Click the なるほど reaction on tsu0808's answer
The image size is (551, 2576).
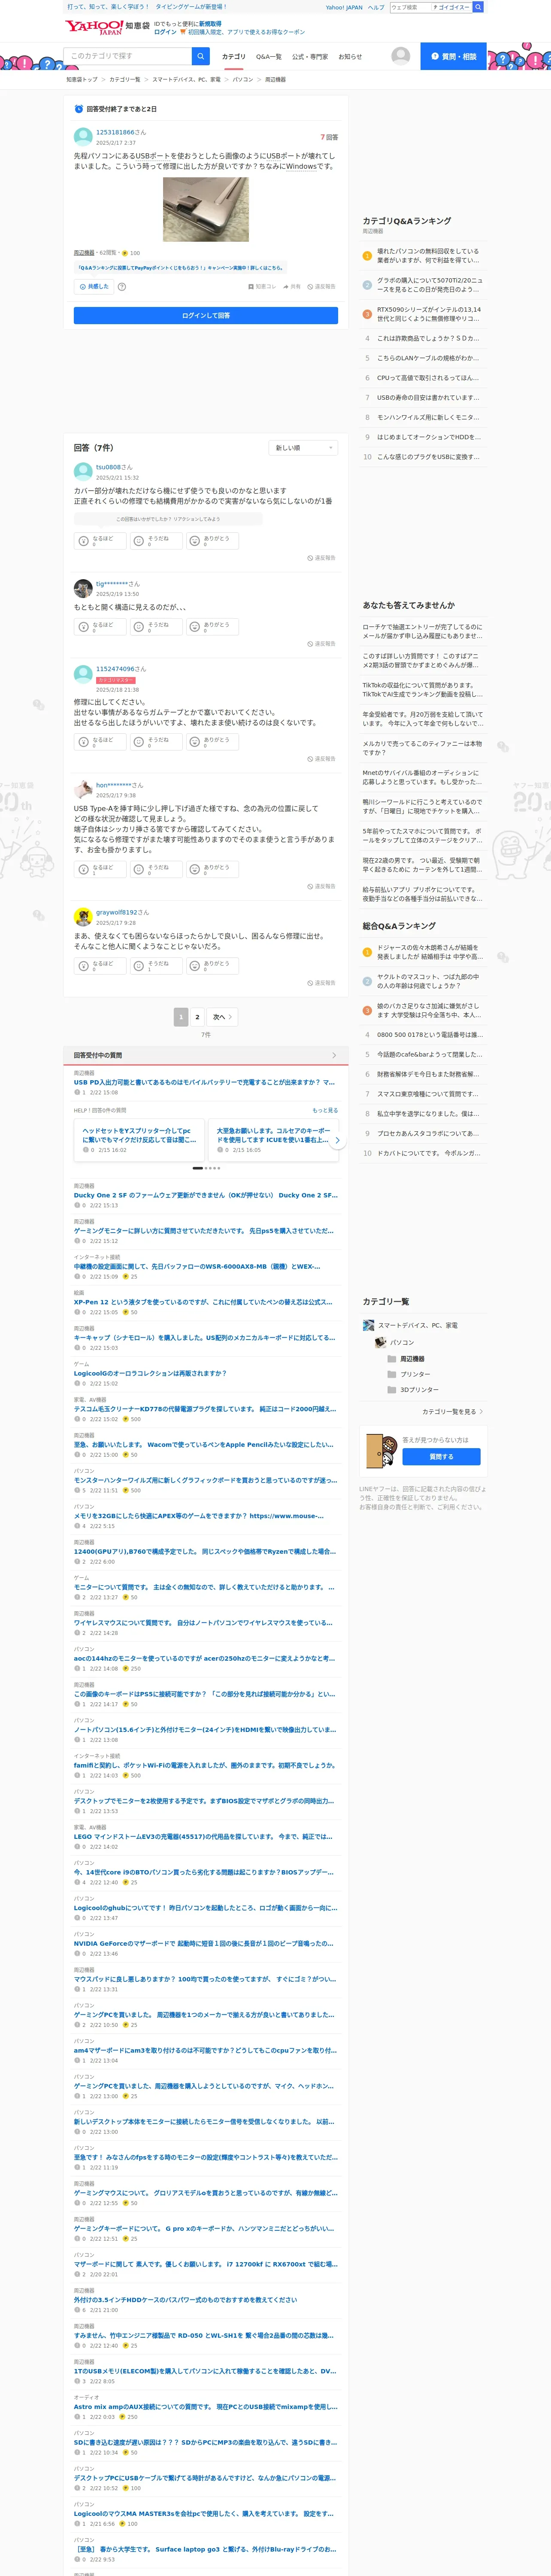pos(99,541)
